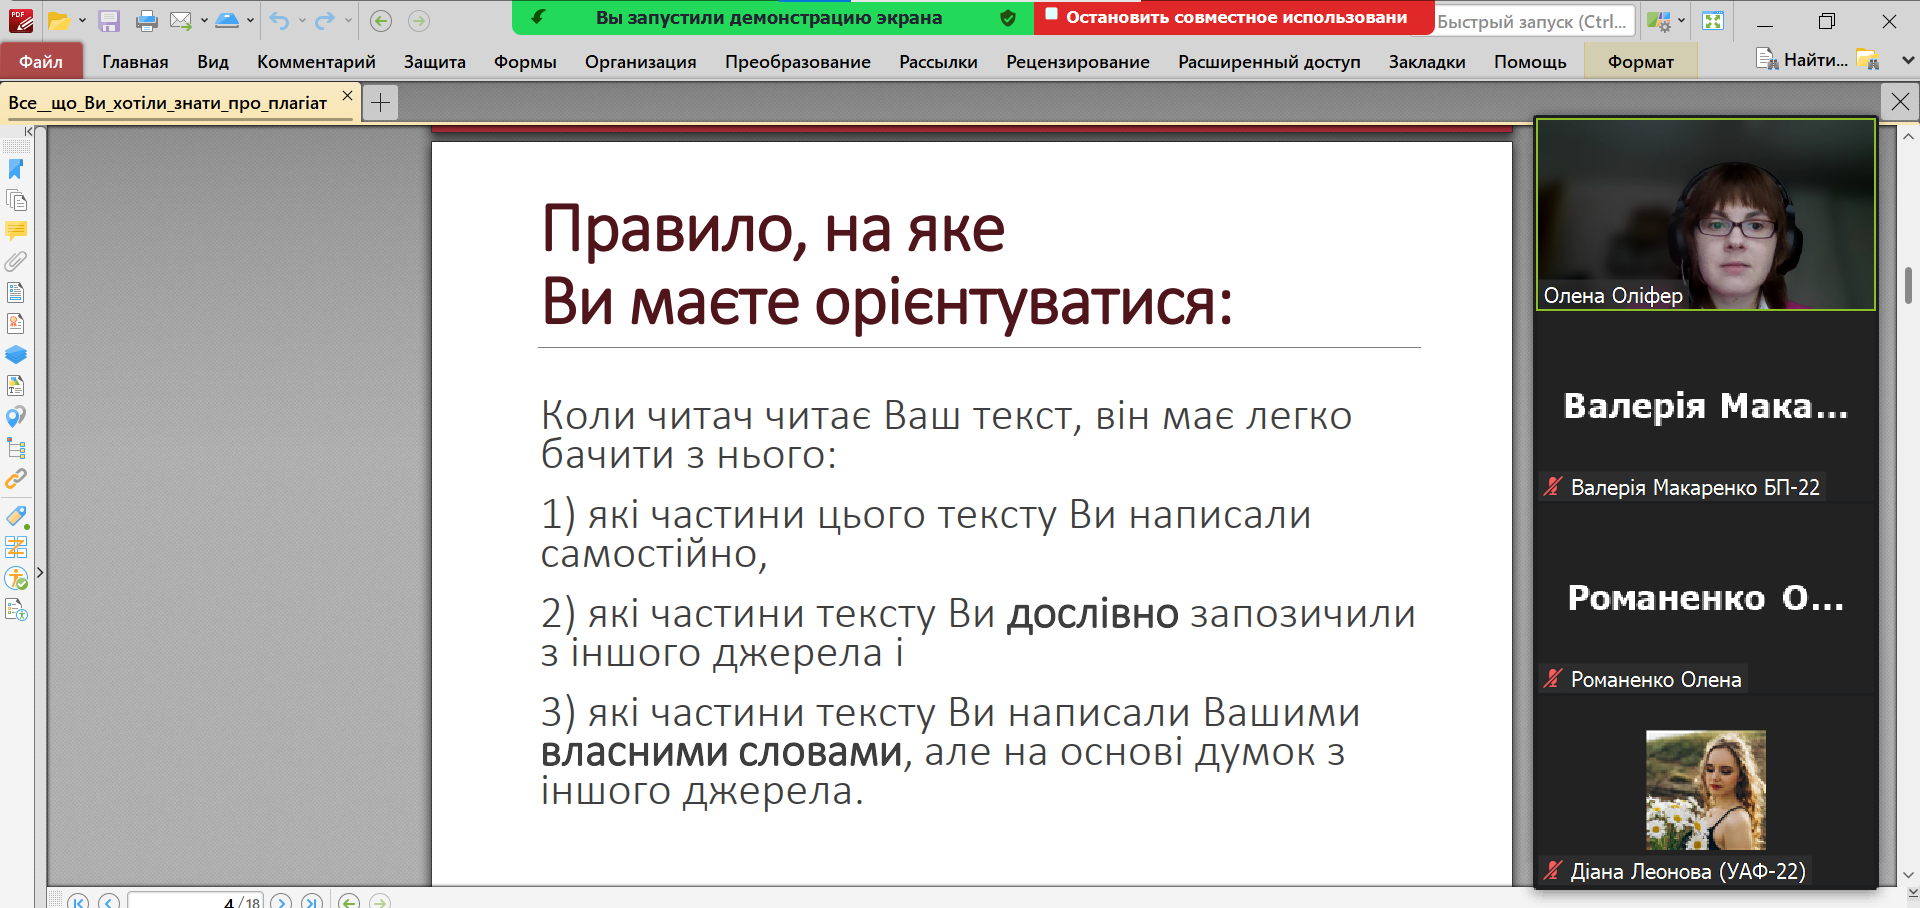Send the document by email icon

[x=181, y=21]
